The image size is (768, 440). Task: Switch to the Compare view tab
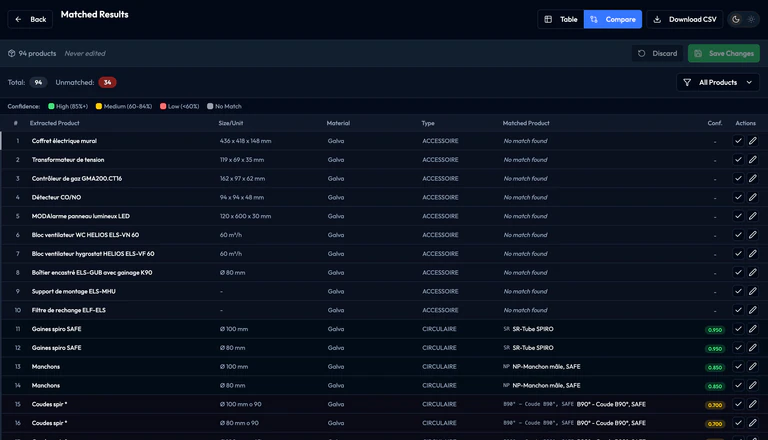(613, 20)
